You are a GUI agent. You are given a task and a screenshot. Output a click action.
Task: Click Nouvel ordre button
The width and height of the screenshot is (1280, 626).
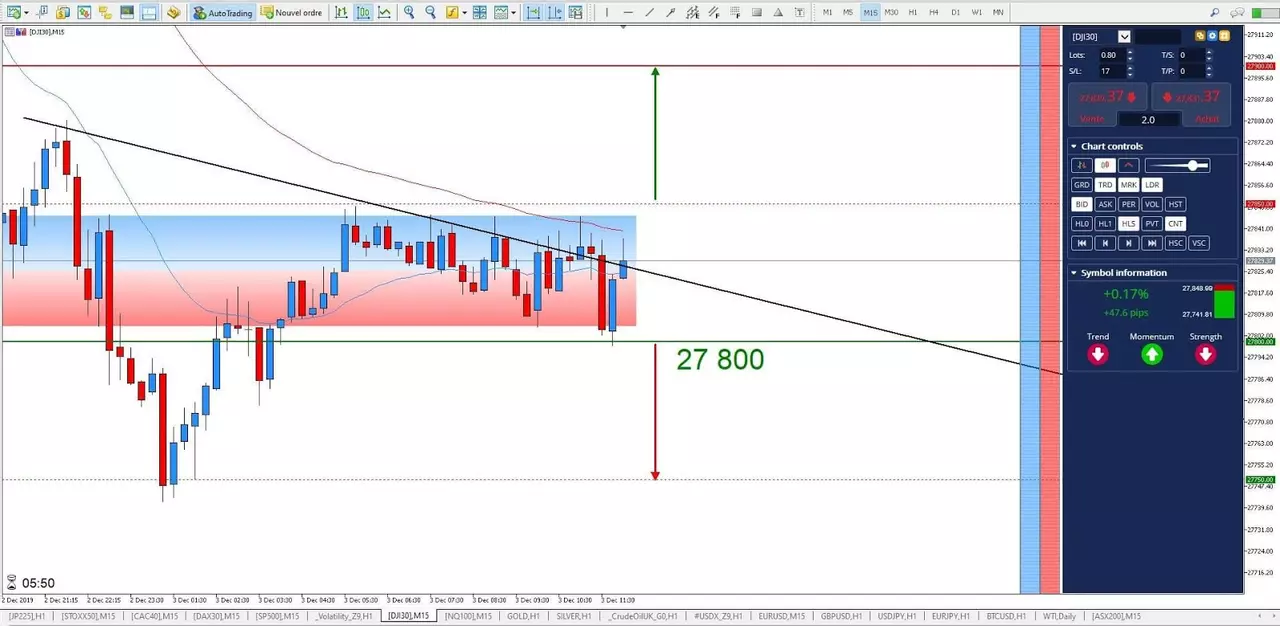tap(292, 13)
